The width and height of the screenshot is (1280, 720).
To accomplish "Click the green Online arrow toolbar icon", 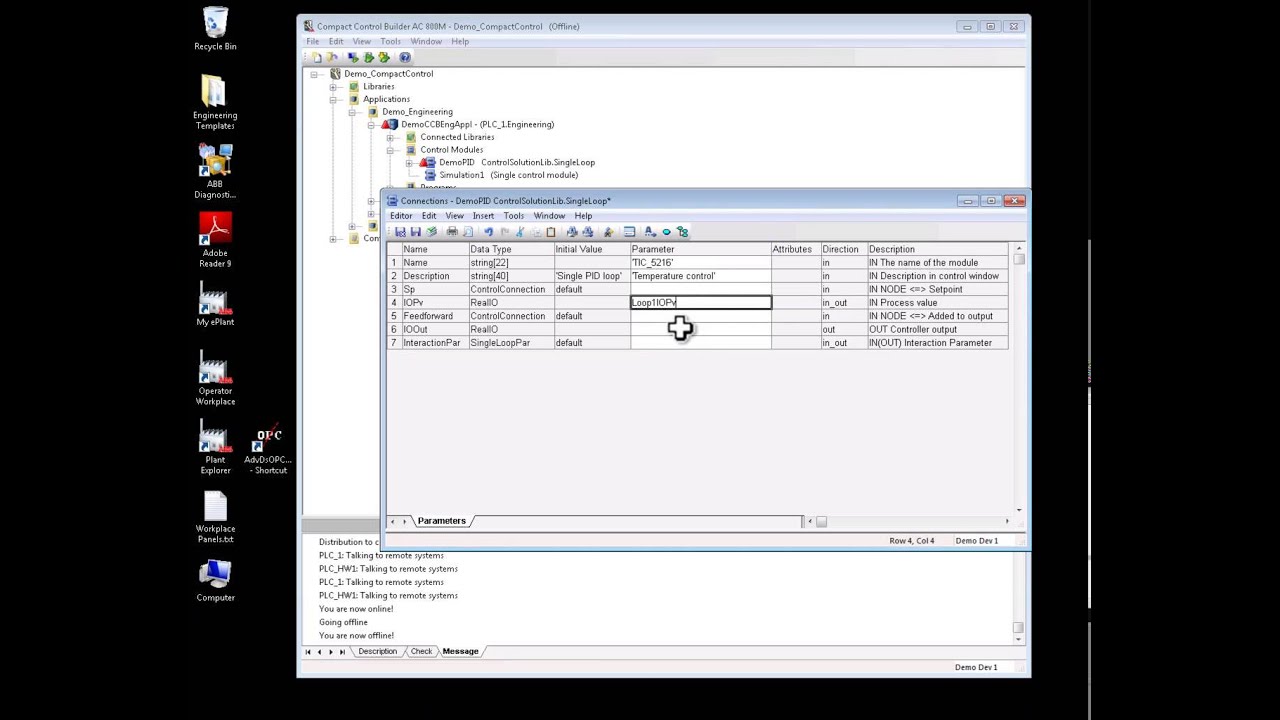I will point(368,57).
